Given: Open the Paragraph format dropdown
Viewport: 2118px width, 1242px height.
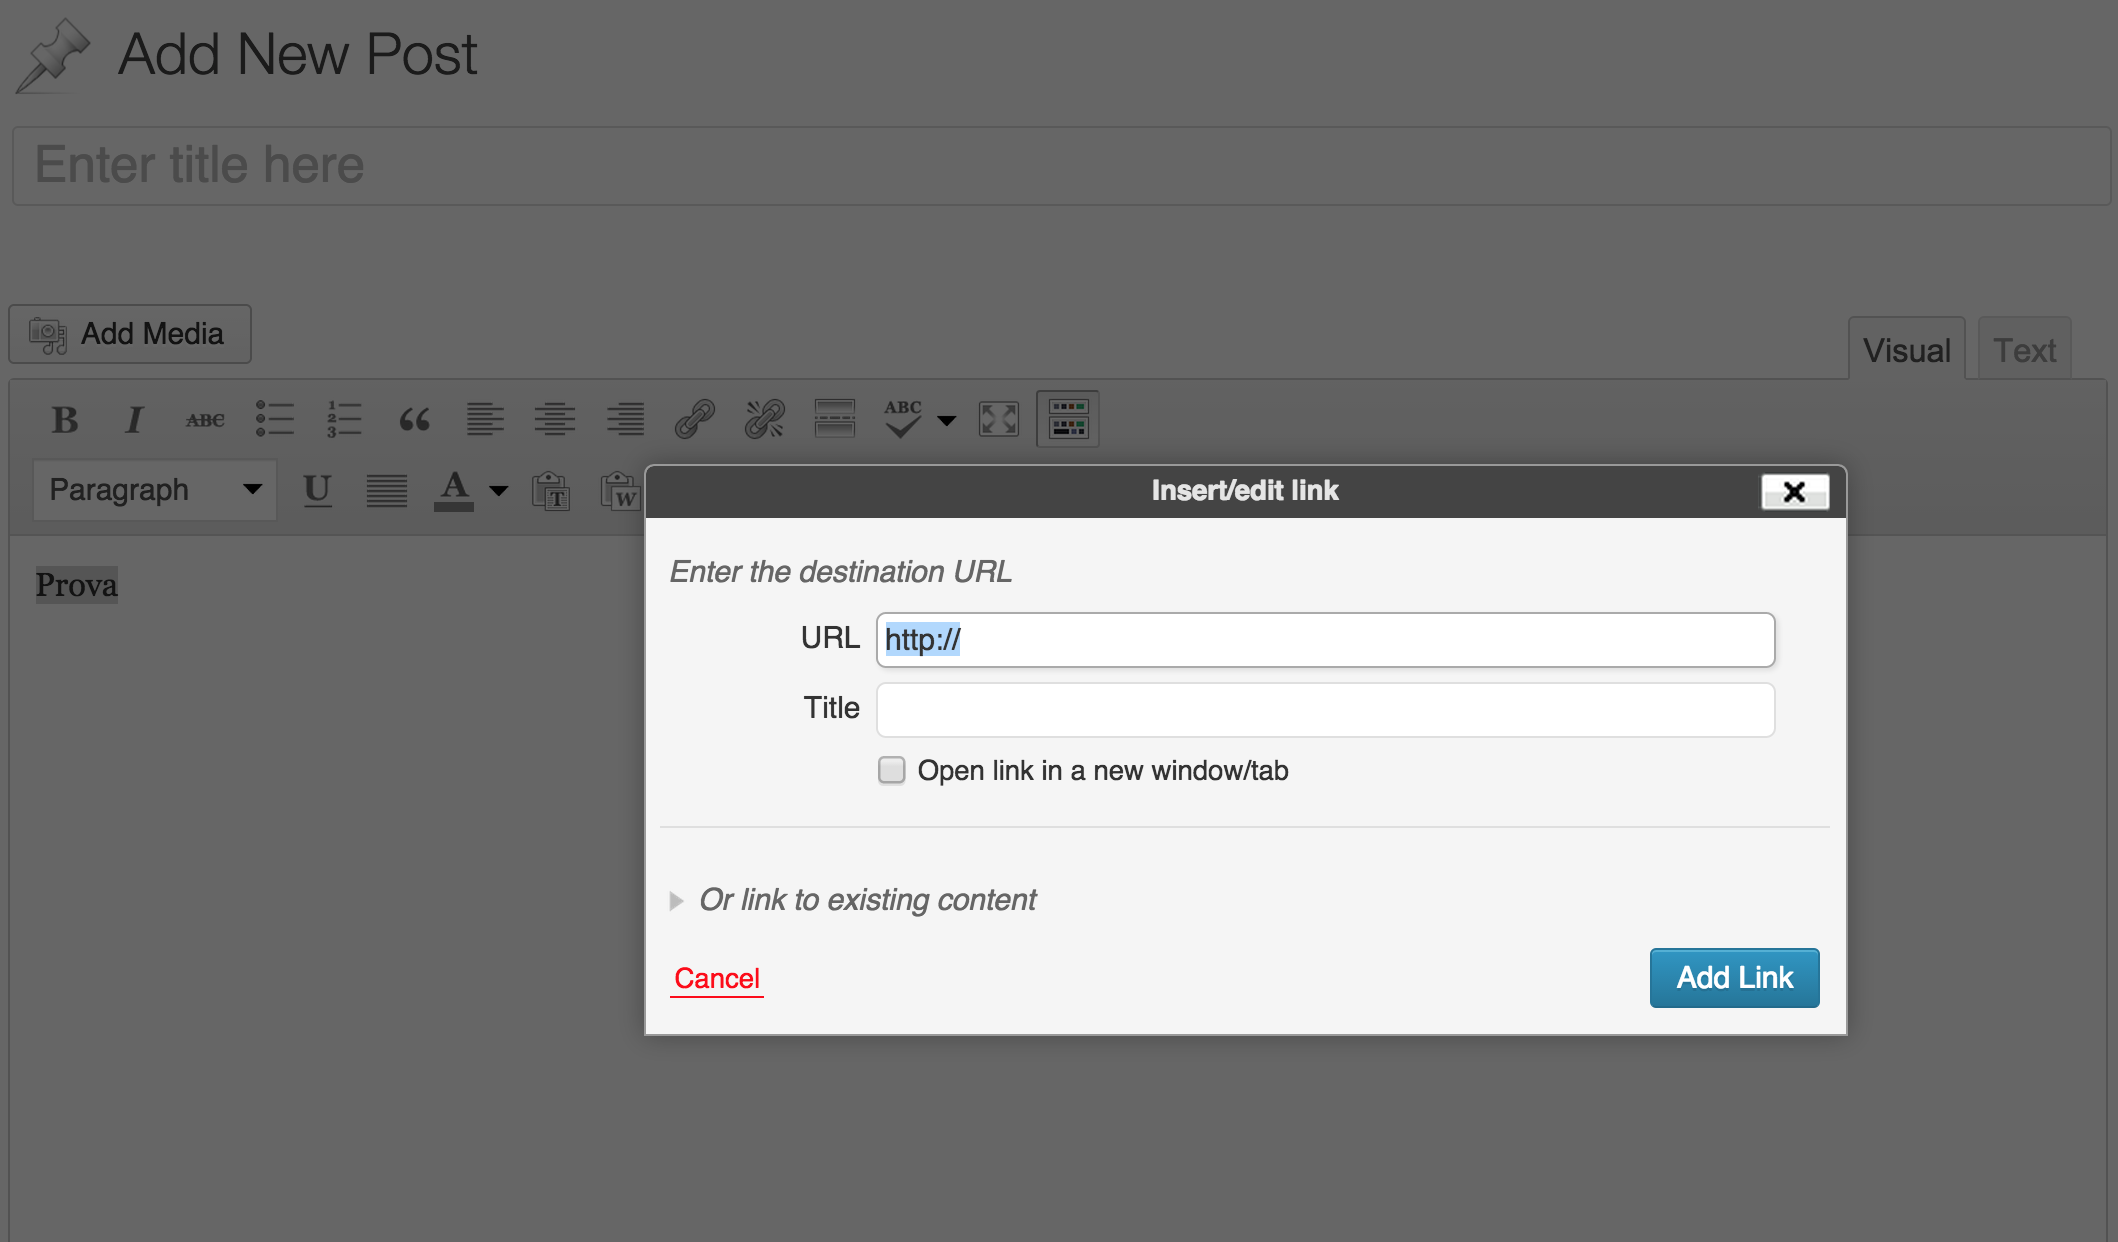Looking at the screenshot, I should 155,489.
